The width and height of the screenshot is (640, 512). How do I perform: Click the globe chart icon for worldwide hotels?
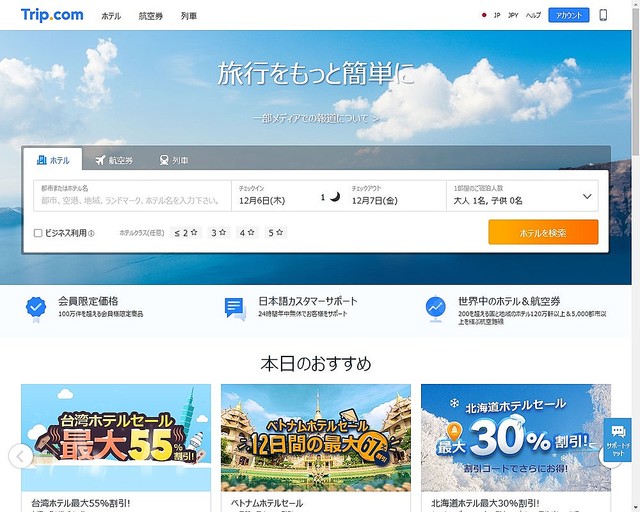click(436, 308)
